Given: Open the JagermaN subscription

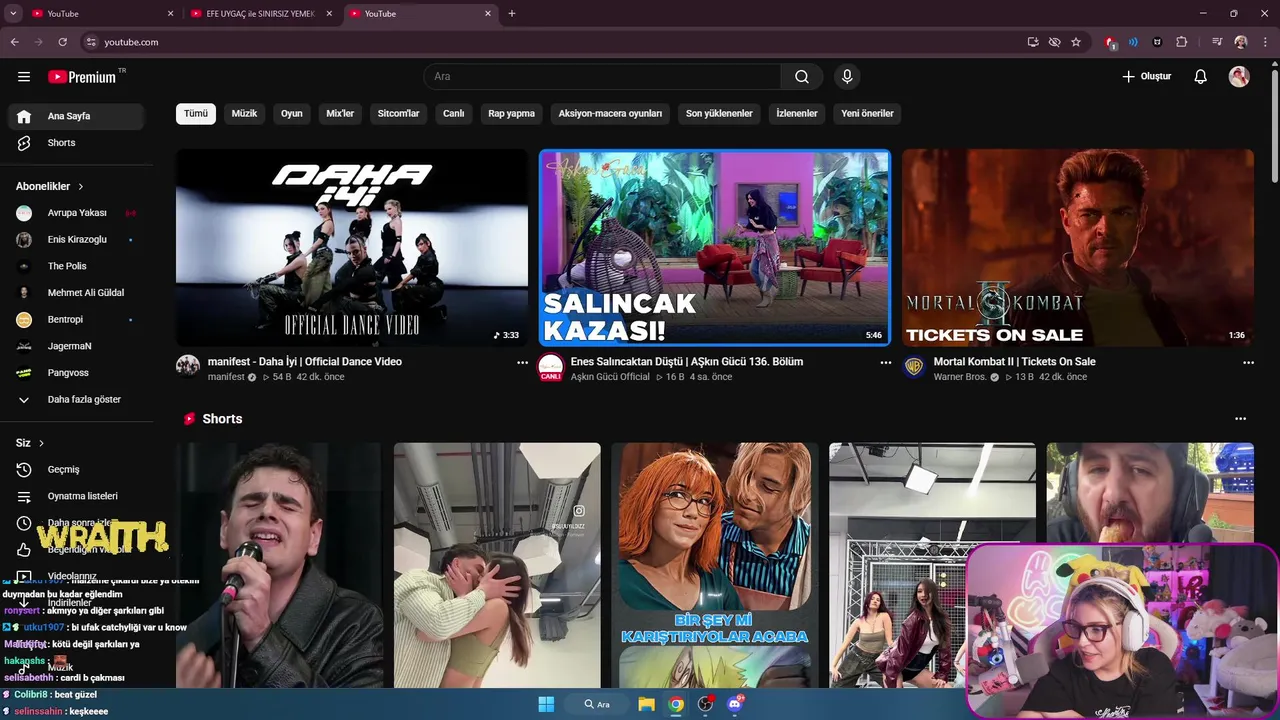Looking at the screenshot, I should [77, 346].
